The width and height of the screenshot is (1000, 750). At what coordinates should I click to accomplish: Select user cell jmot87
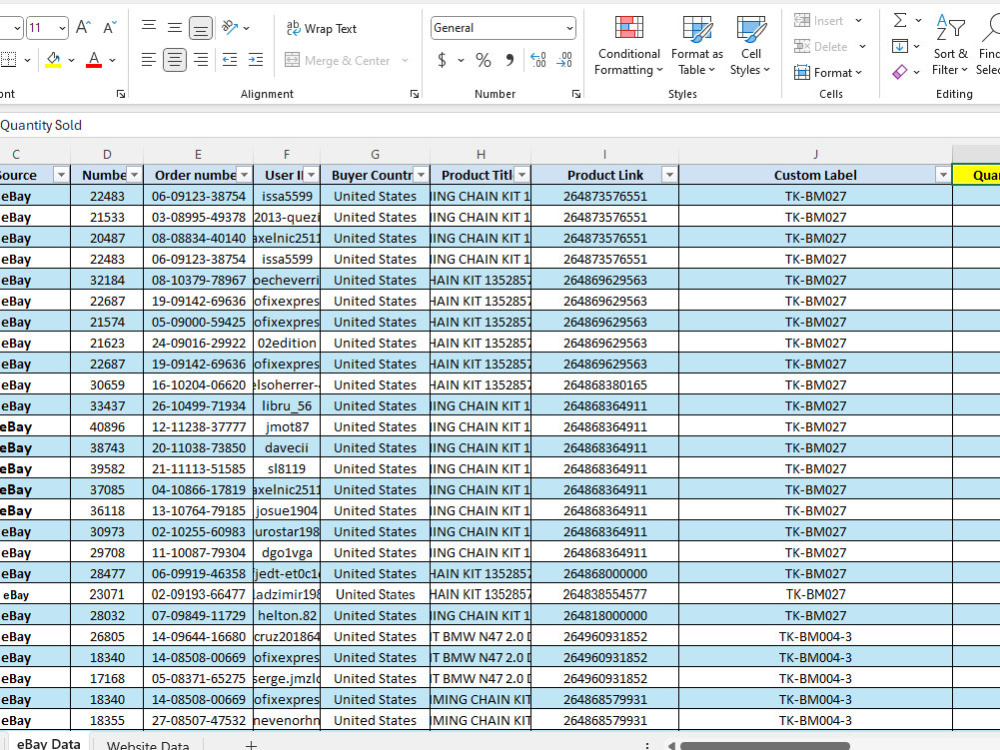click(287, 427)
